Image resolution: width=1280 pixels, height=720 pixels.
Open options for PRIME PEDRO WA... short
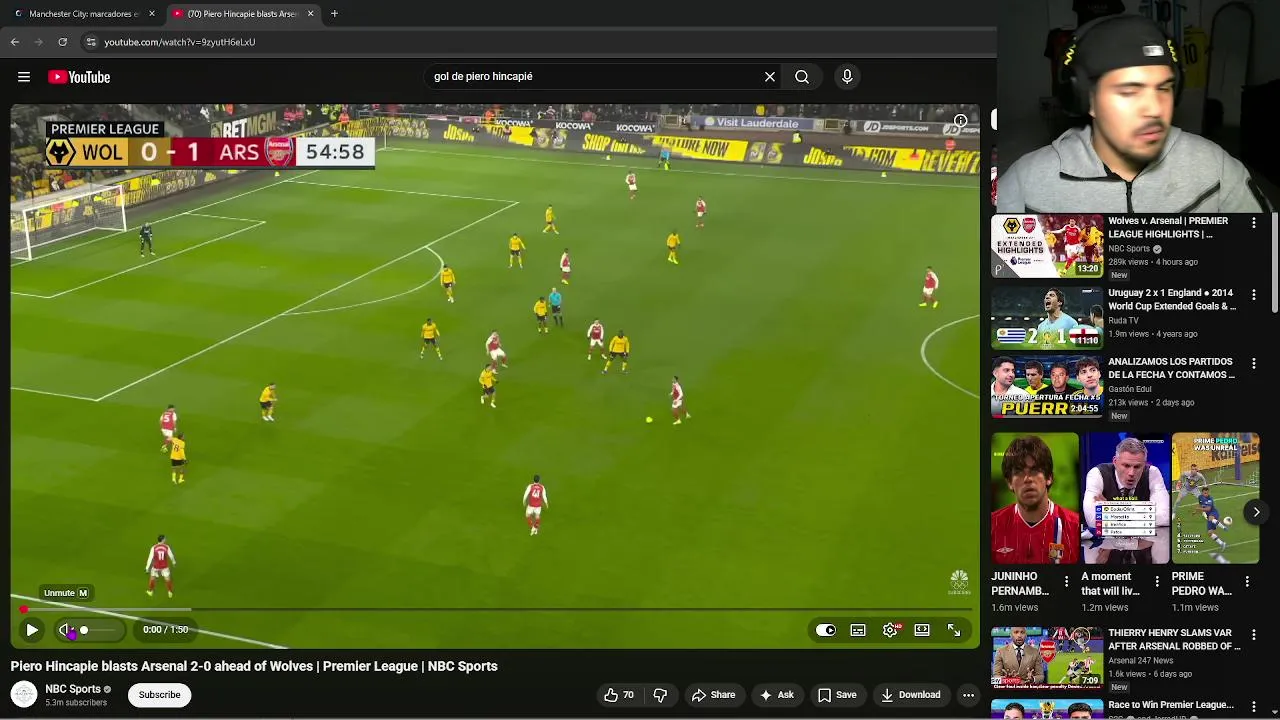coord(1247,581)
